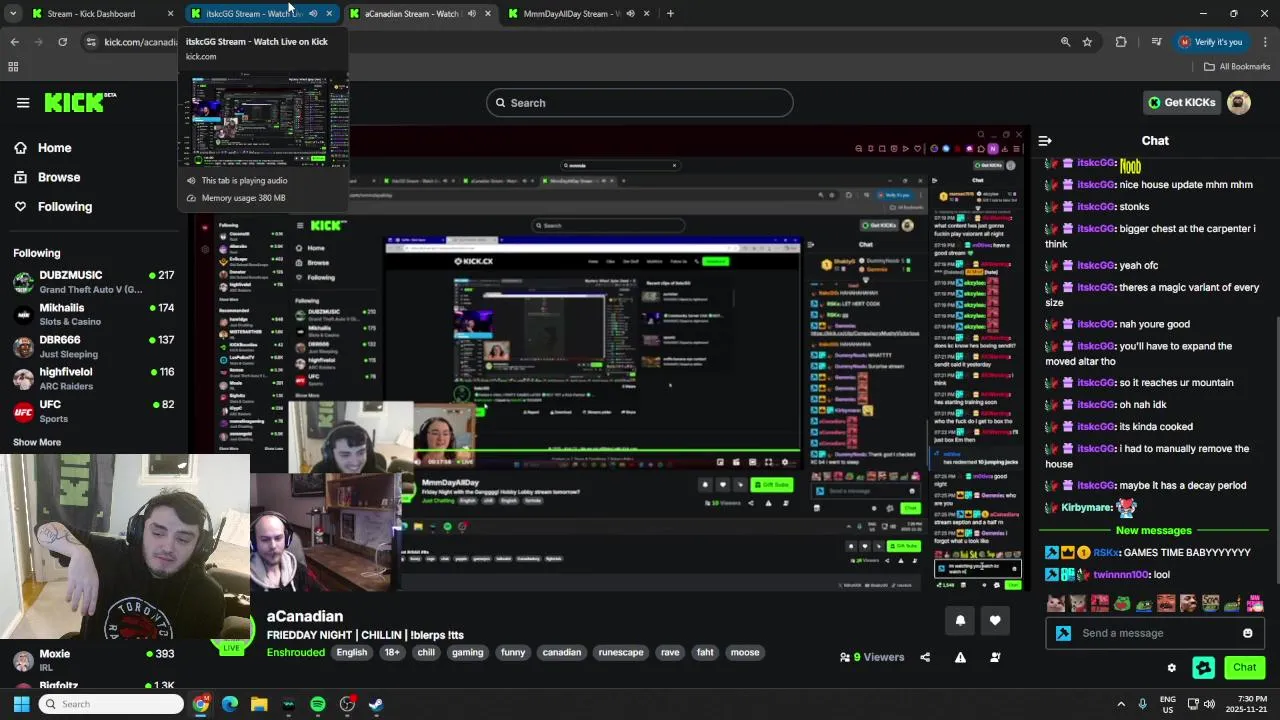Open DUBZMUSIC channel in Following list
This screenshot has height=720, width=1280.
point(93,282)
